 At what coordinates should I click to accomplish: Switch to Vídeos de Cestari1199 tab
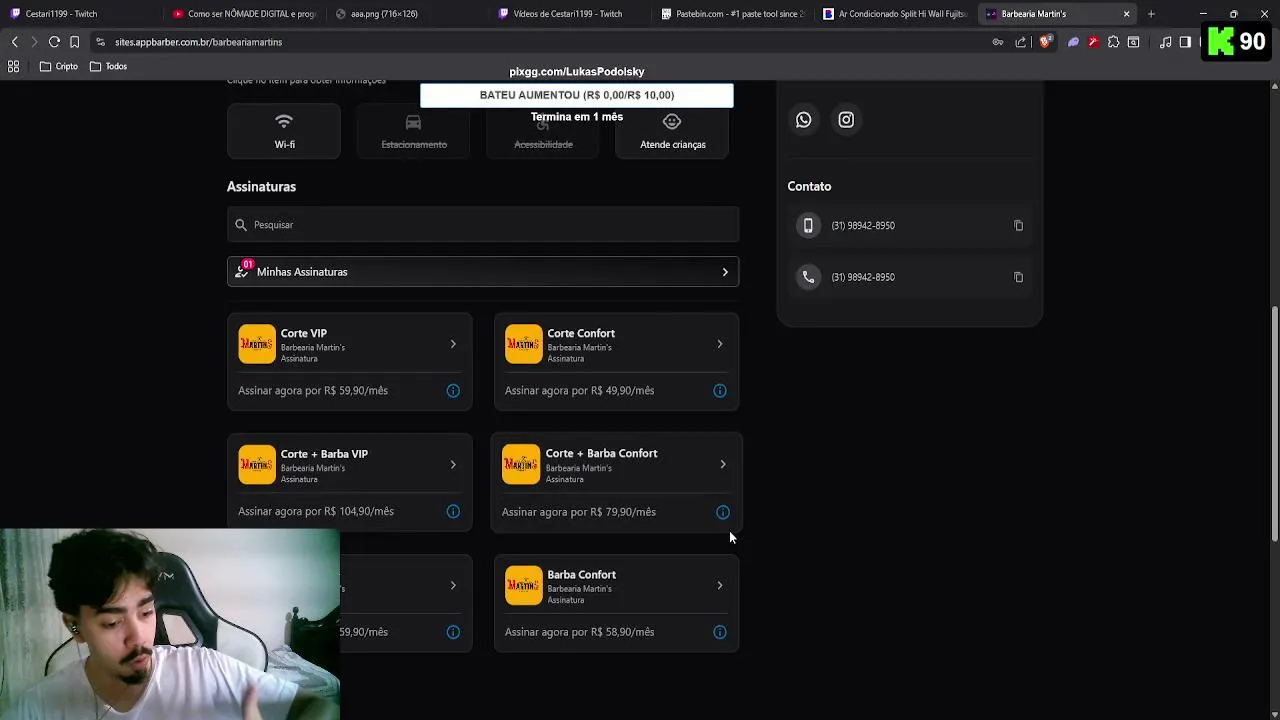coord(570,14)
